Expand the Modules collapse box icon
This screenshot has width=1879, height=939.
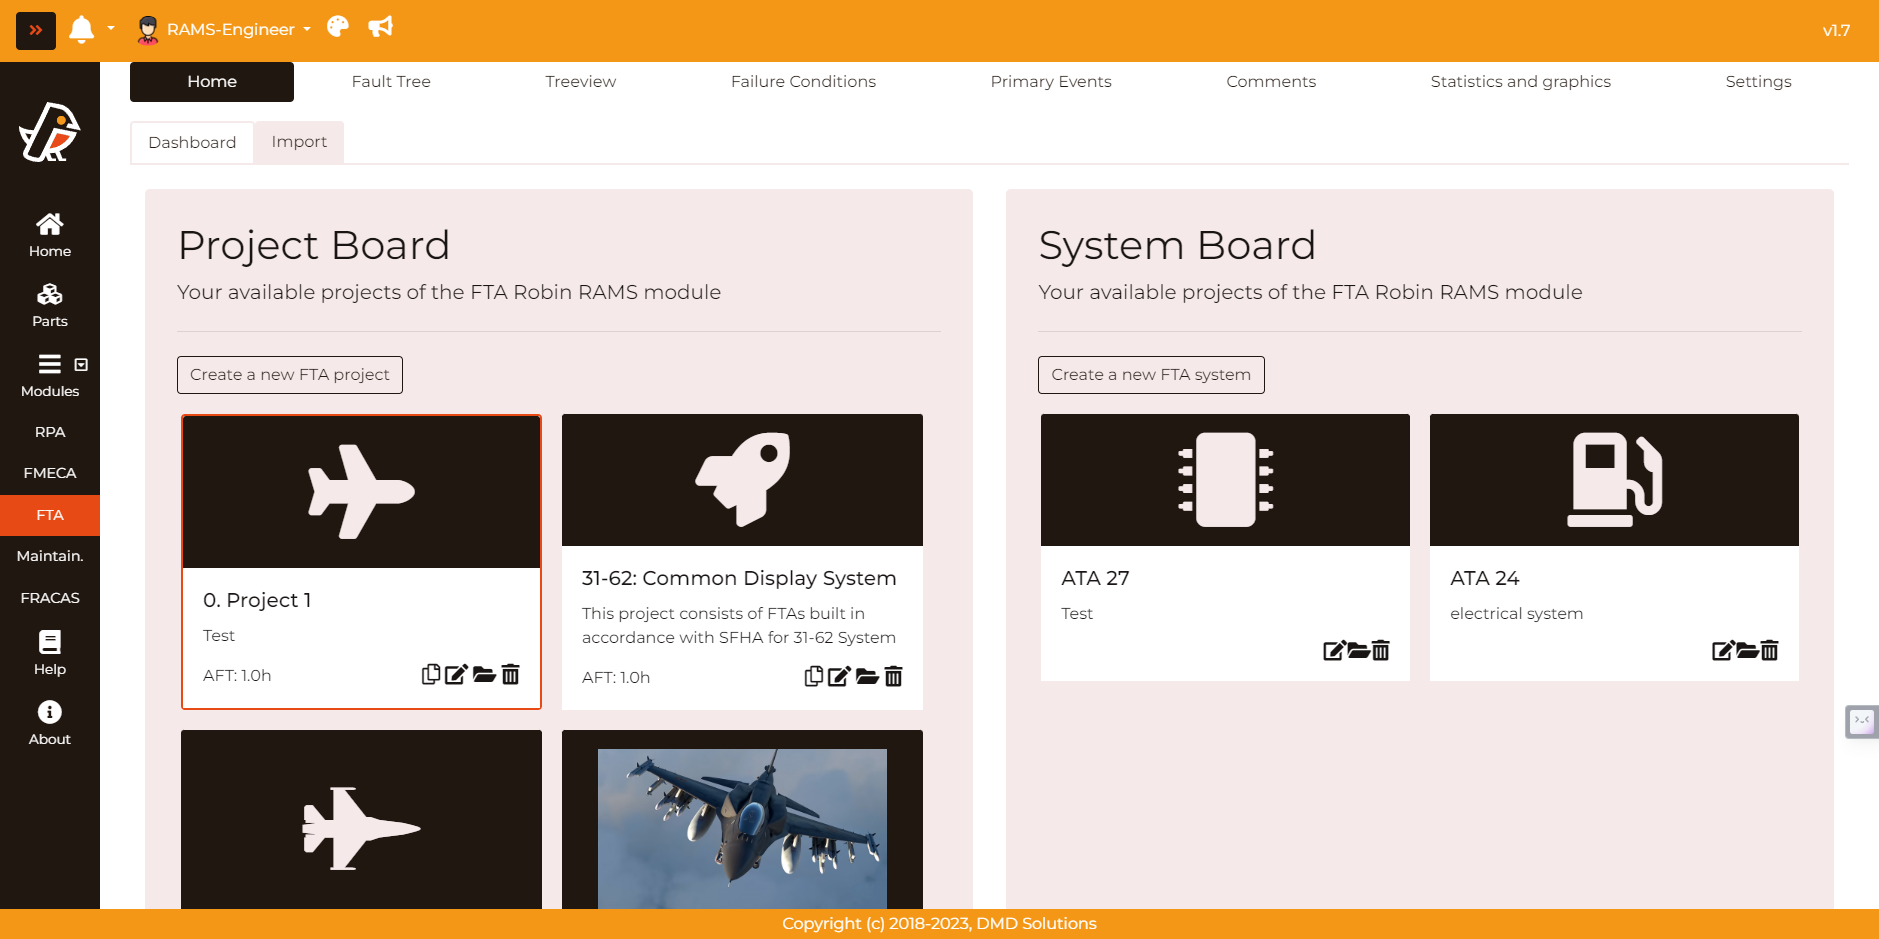pos(82,365)
